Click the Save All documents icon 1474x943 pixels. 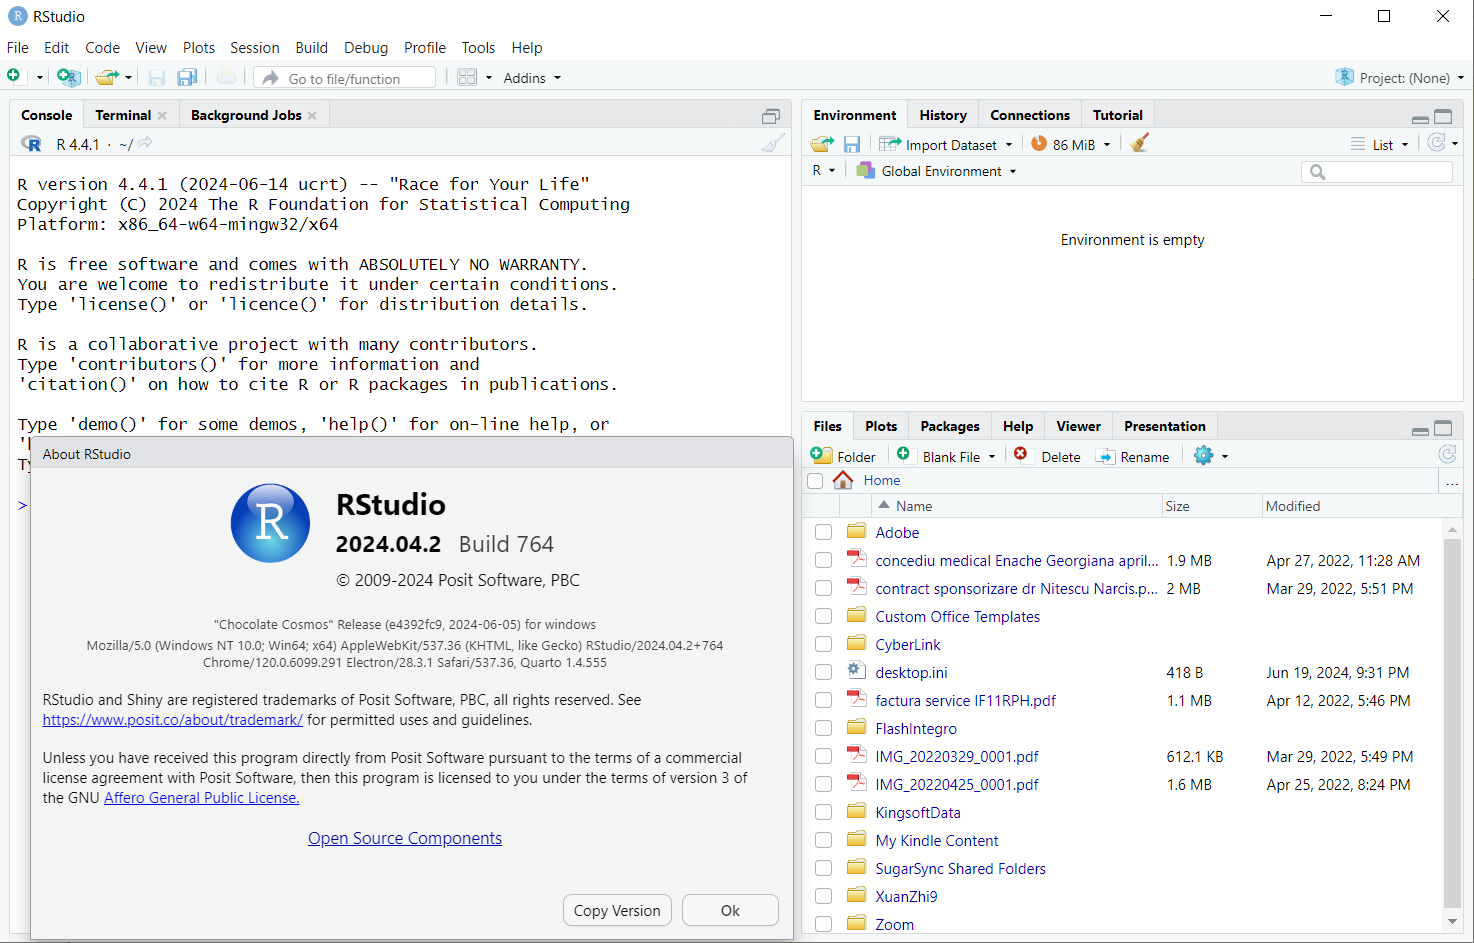tap(187, 77)
